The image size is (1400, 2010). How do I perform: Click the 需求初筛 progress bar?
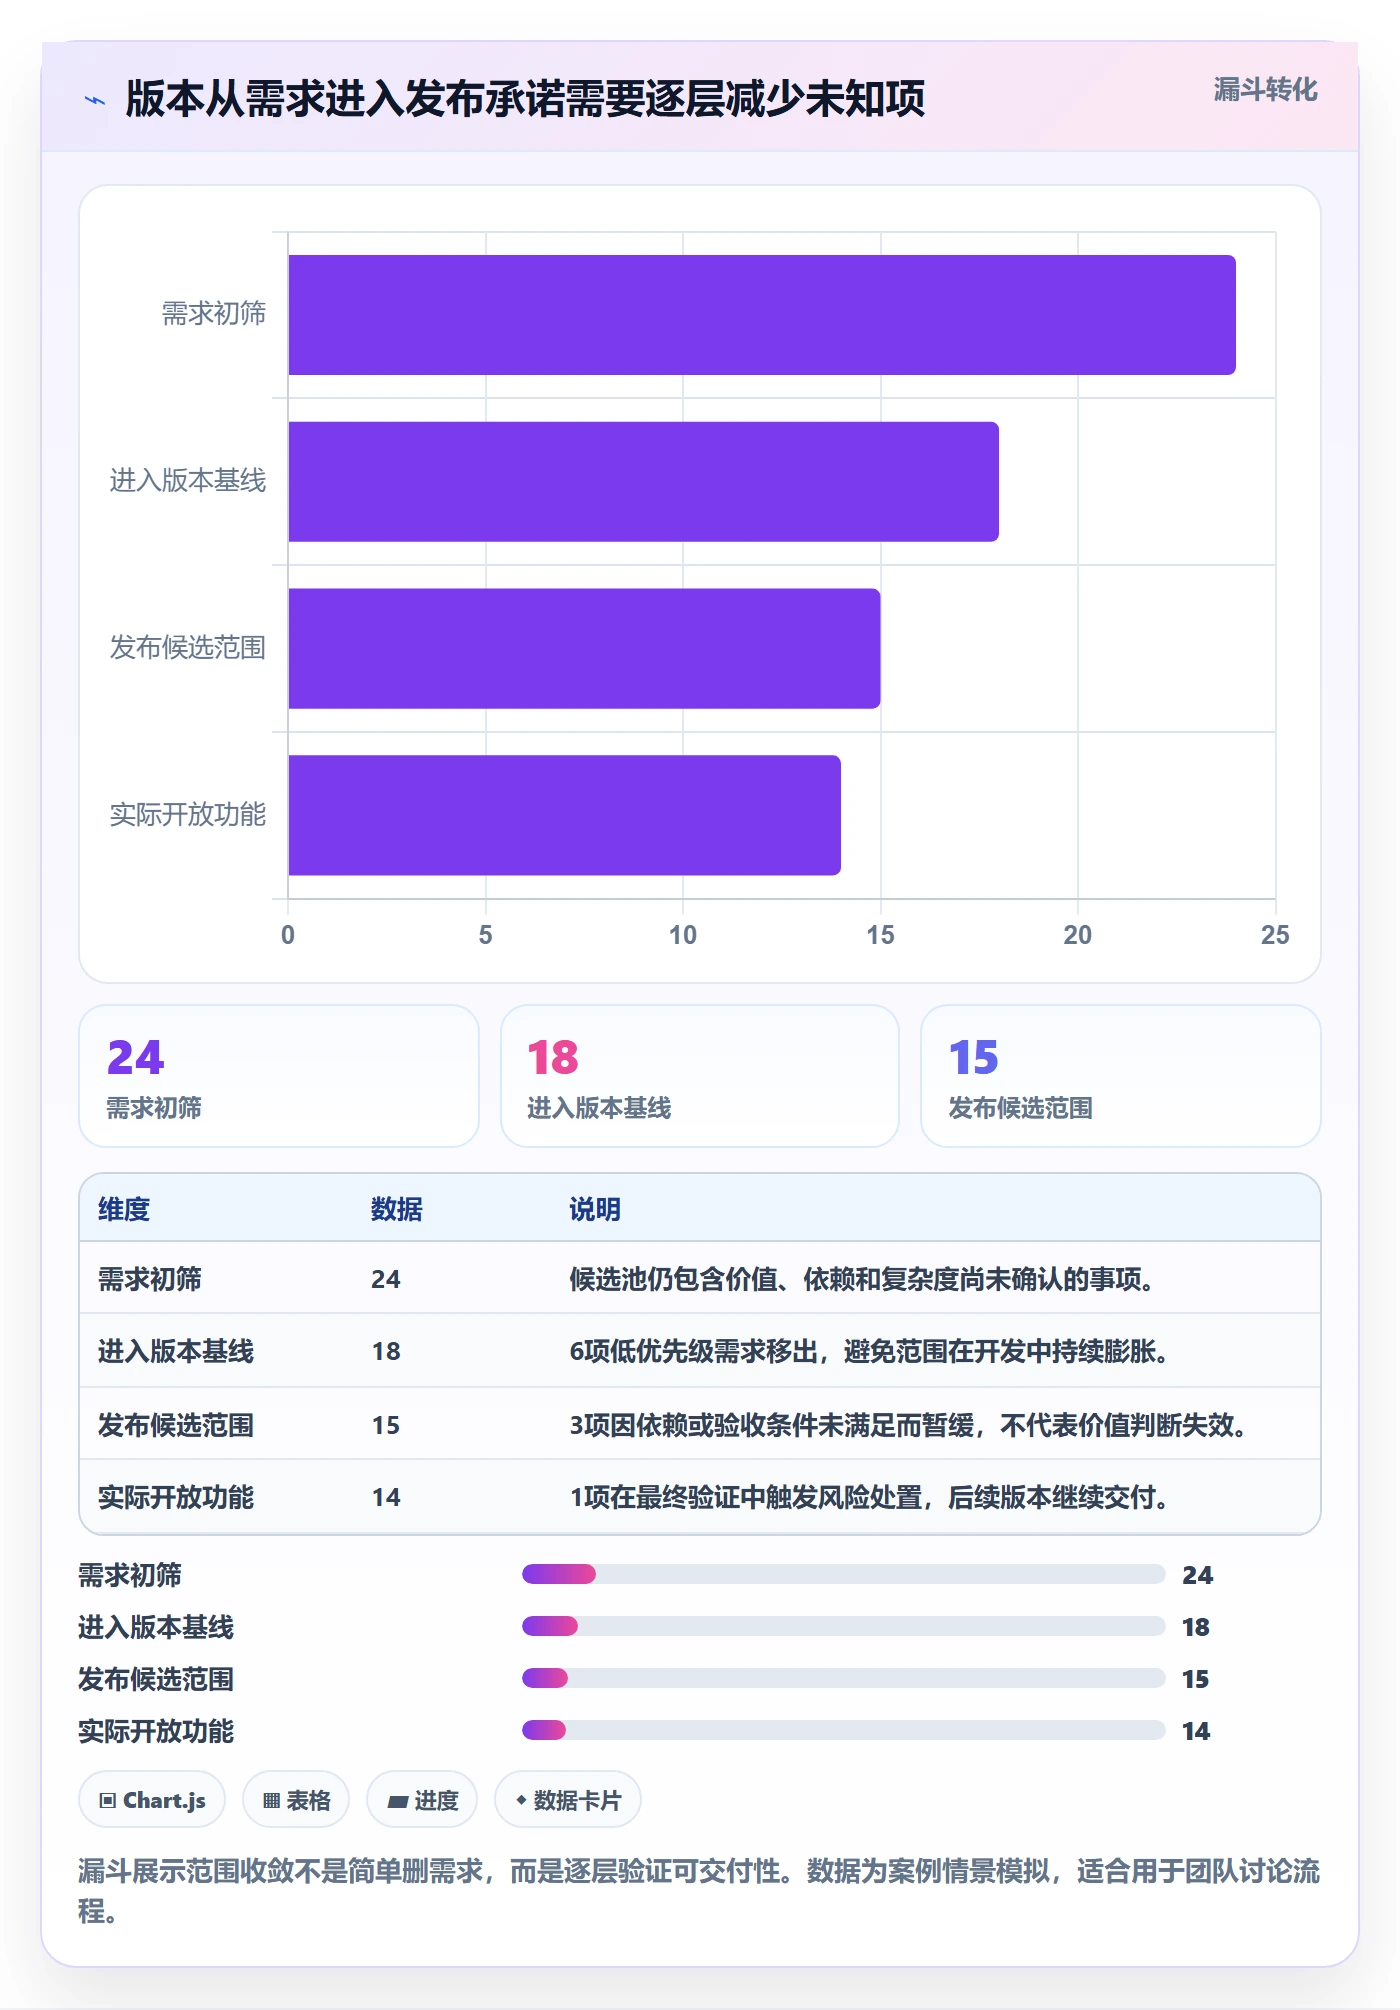point(844,1574)
